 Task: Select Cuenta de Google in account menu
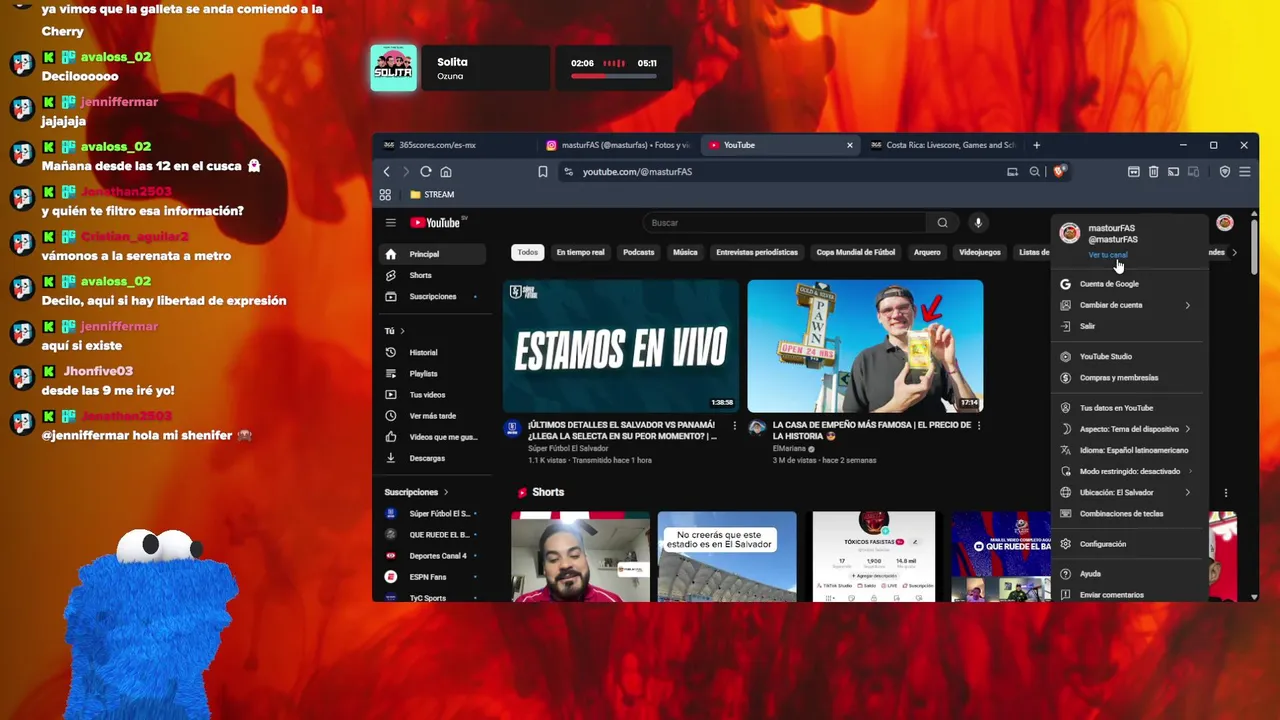click(x=1128, y=284)
